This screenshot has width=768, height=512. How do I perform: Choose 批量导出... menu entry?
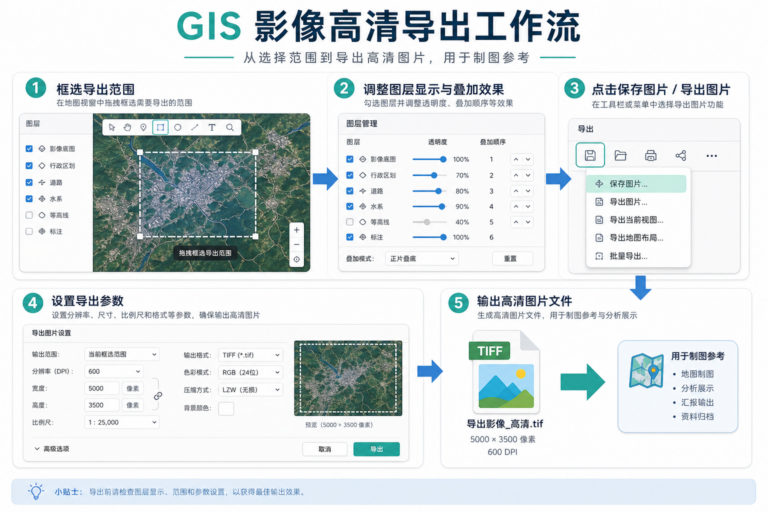[x=636, y=256]
